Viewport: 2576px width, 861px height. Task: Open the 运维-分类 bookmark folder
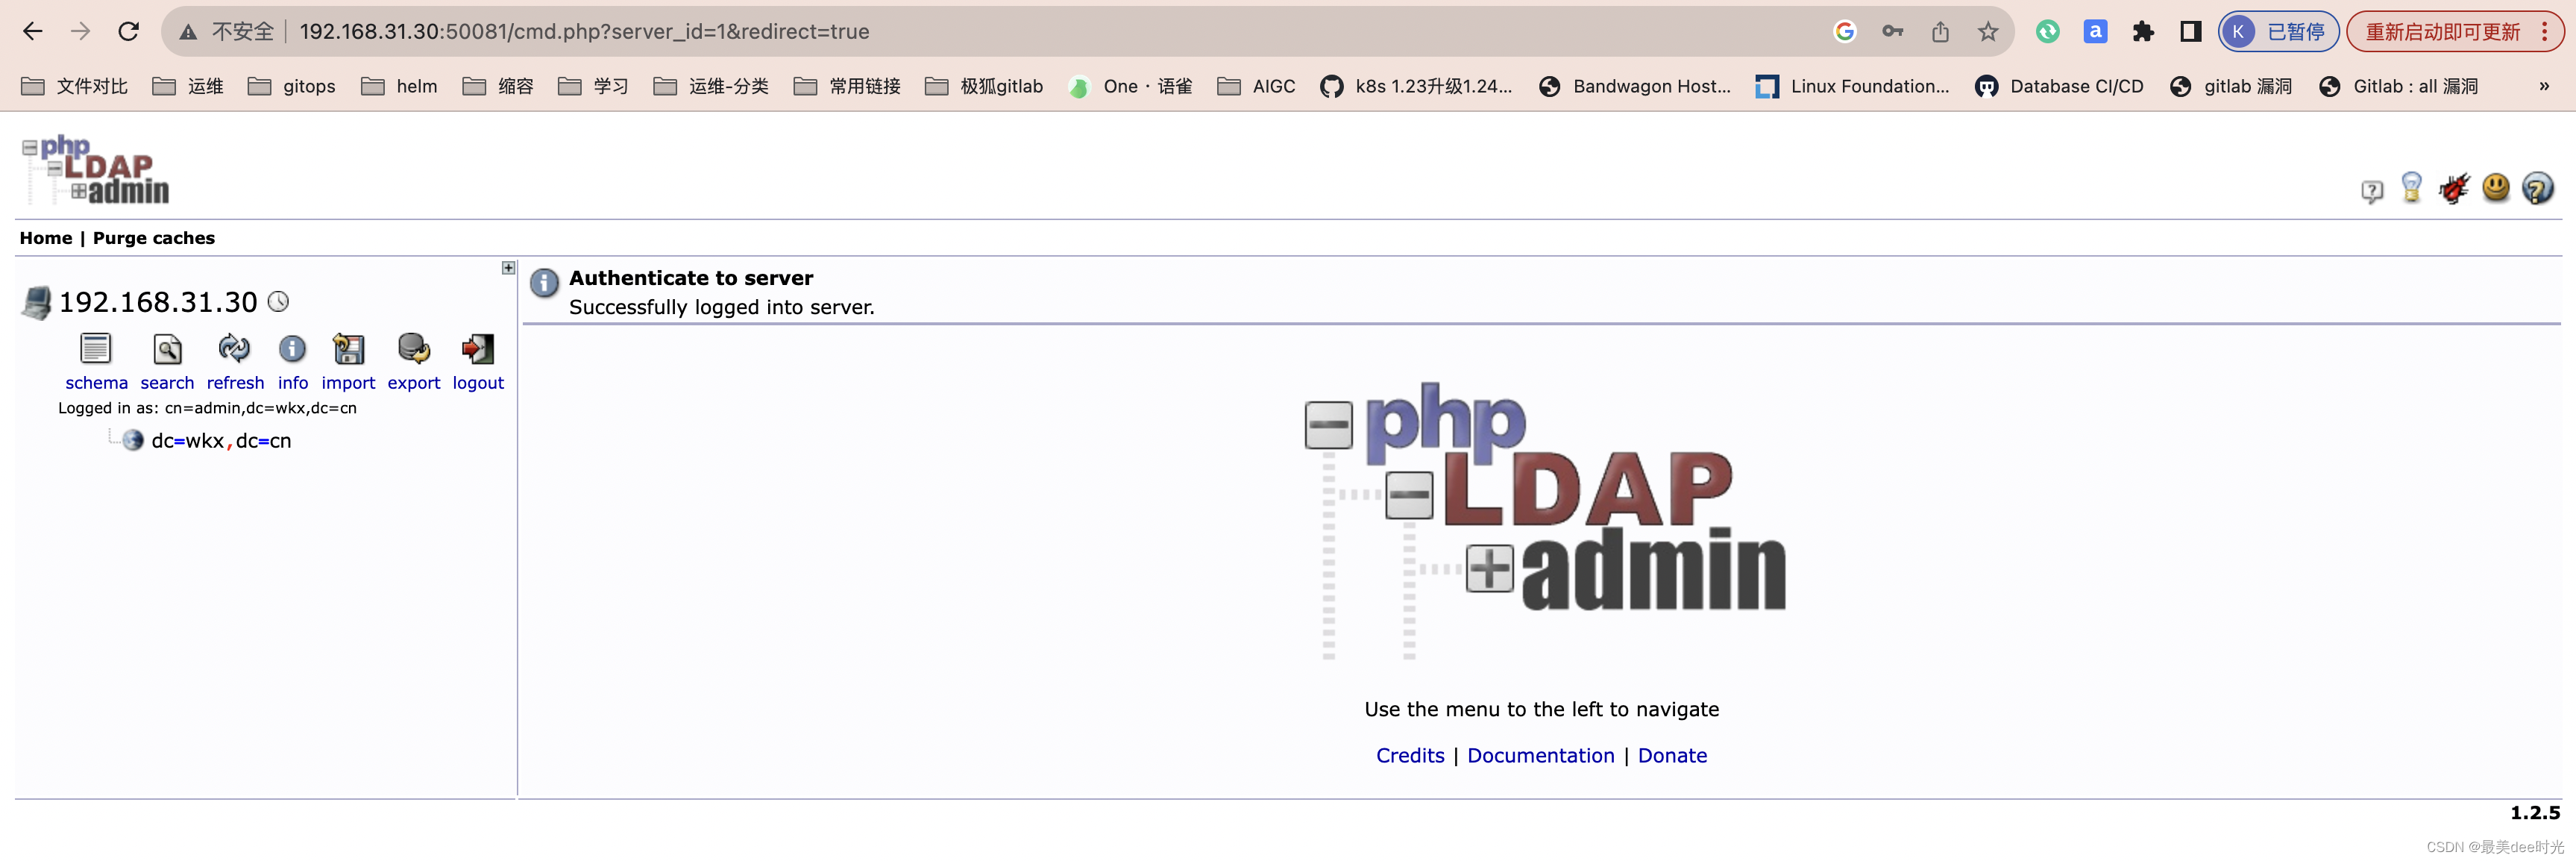[711, 86]
